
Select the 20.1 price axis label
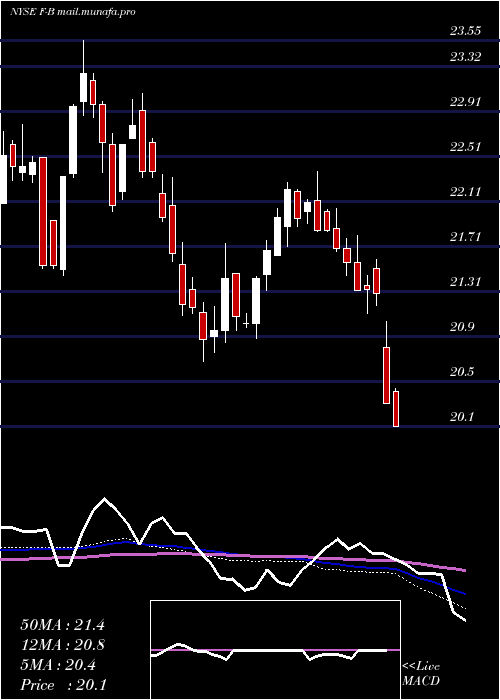(462, 417)
